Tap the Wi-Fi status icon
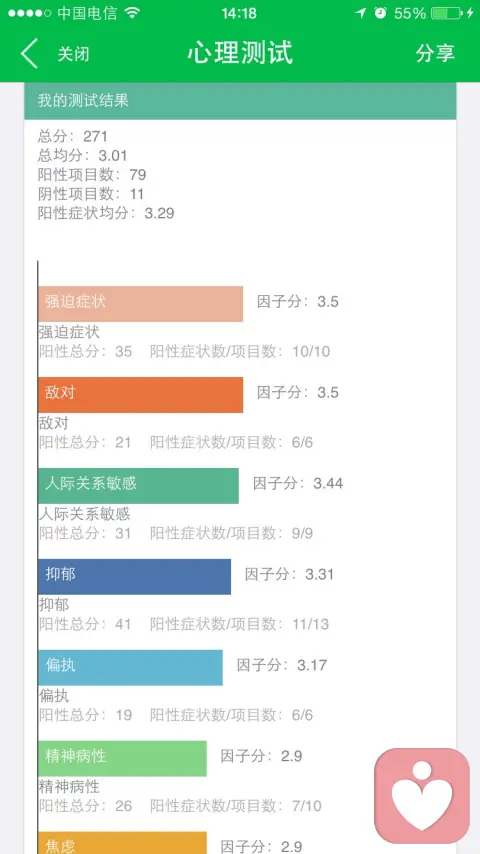The width and height of the screenshot is (480, 854). [x=132, y=13]
